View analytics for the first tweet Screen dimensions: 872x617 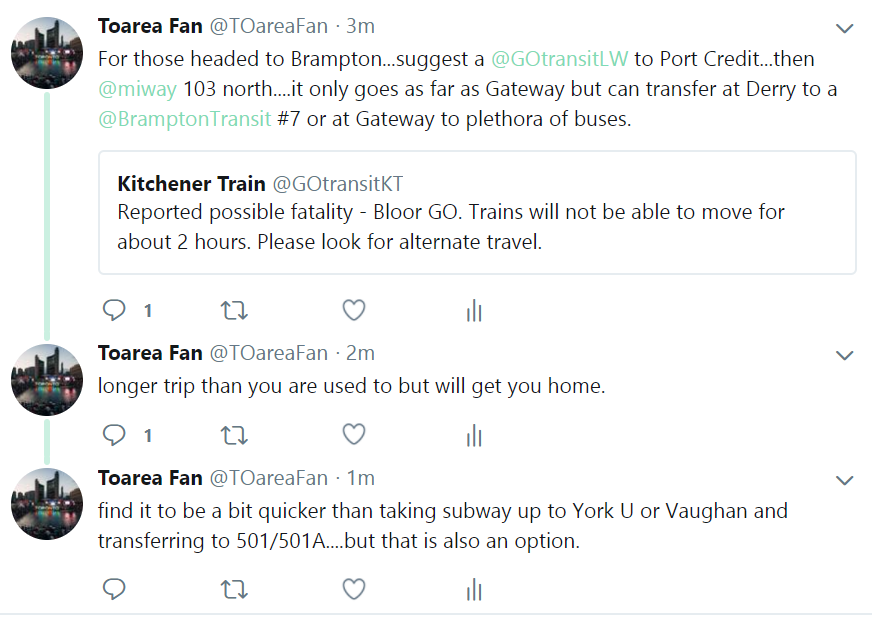click(x=474, y=312)
